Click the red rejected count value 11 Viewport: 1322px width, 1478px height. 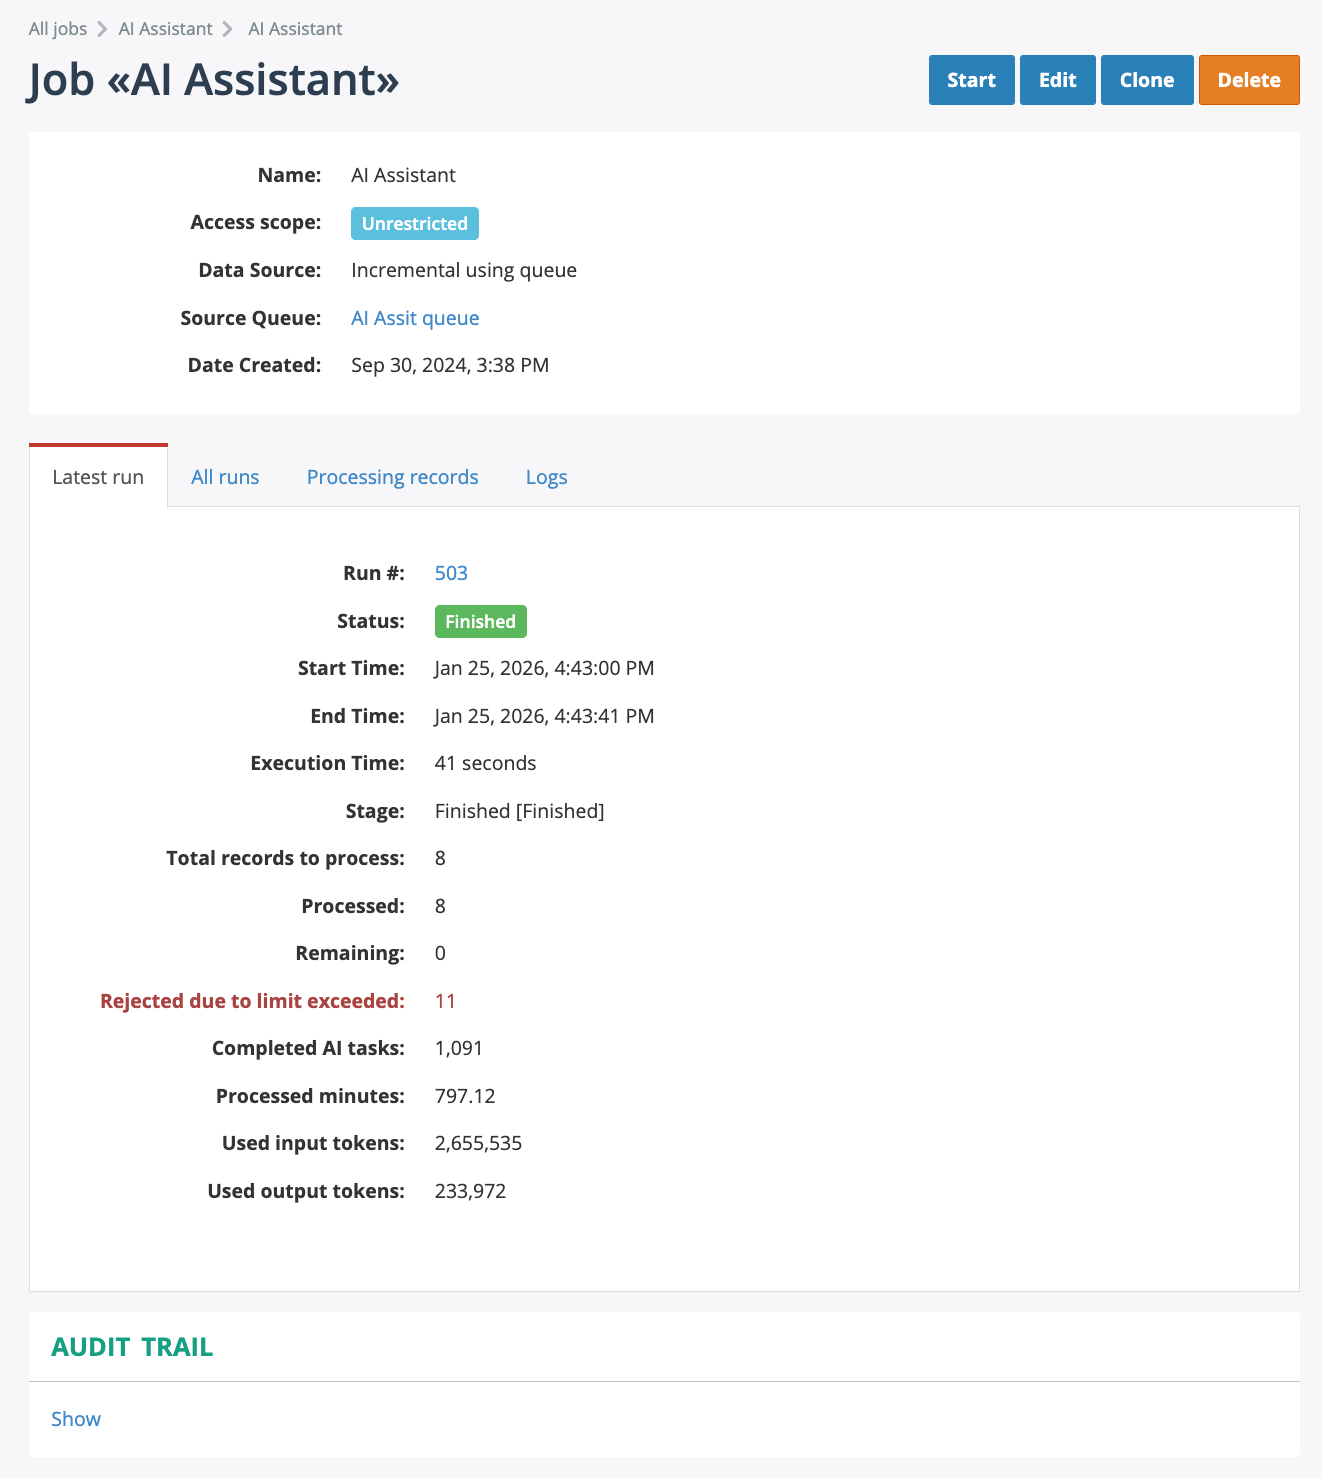(445, 1001)
